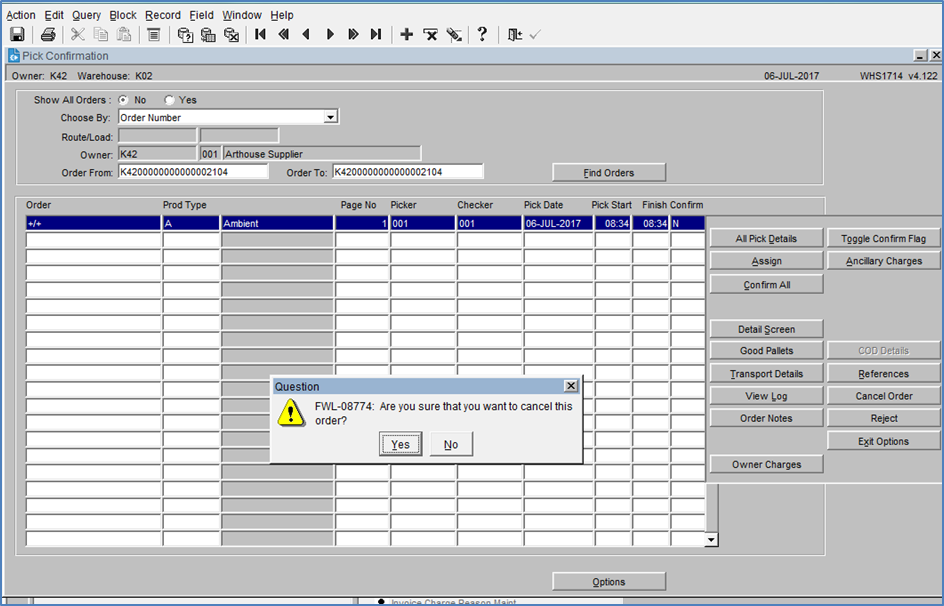Screen dimensions: 944x606
Task: Click the Choose By Order Number combo box
Action: click(x=228, y=117)
